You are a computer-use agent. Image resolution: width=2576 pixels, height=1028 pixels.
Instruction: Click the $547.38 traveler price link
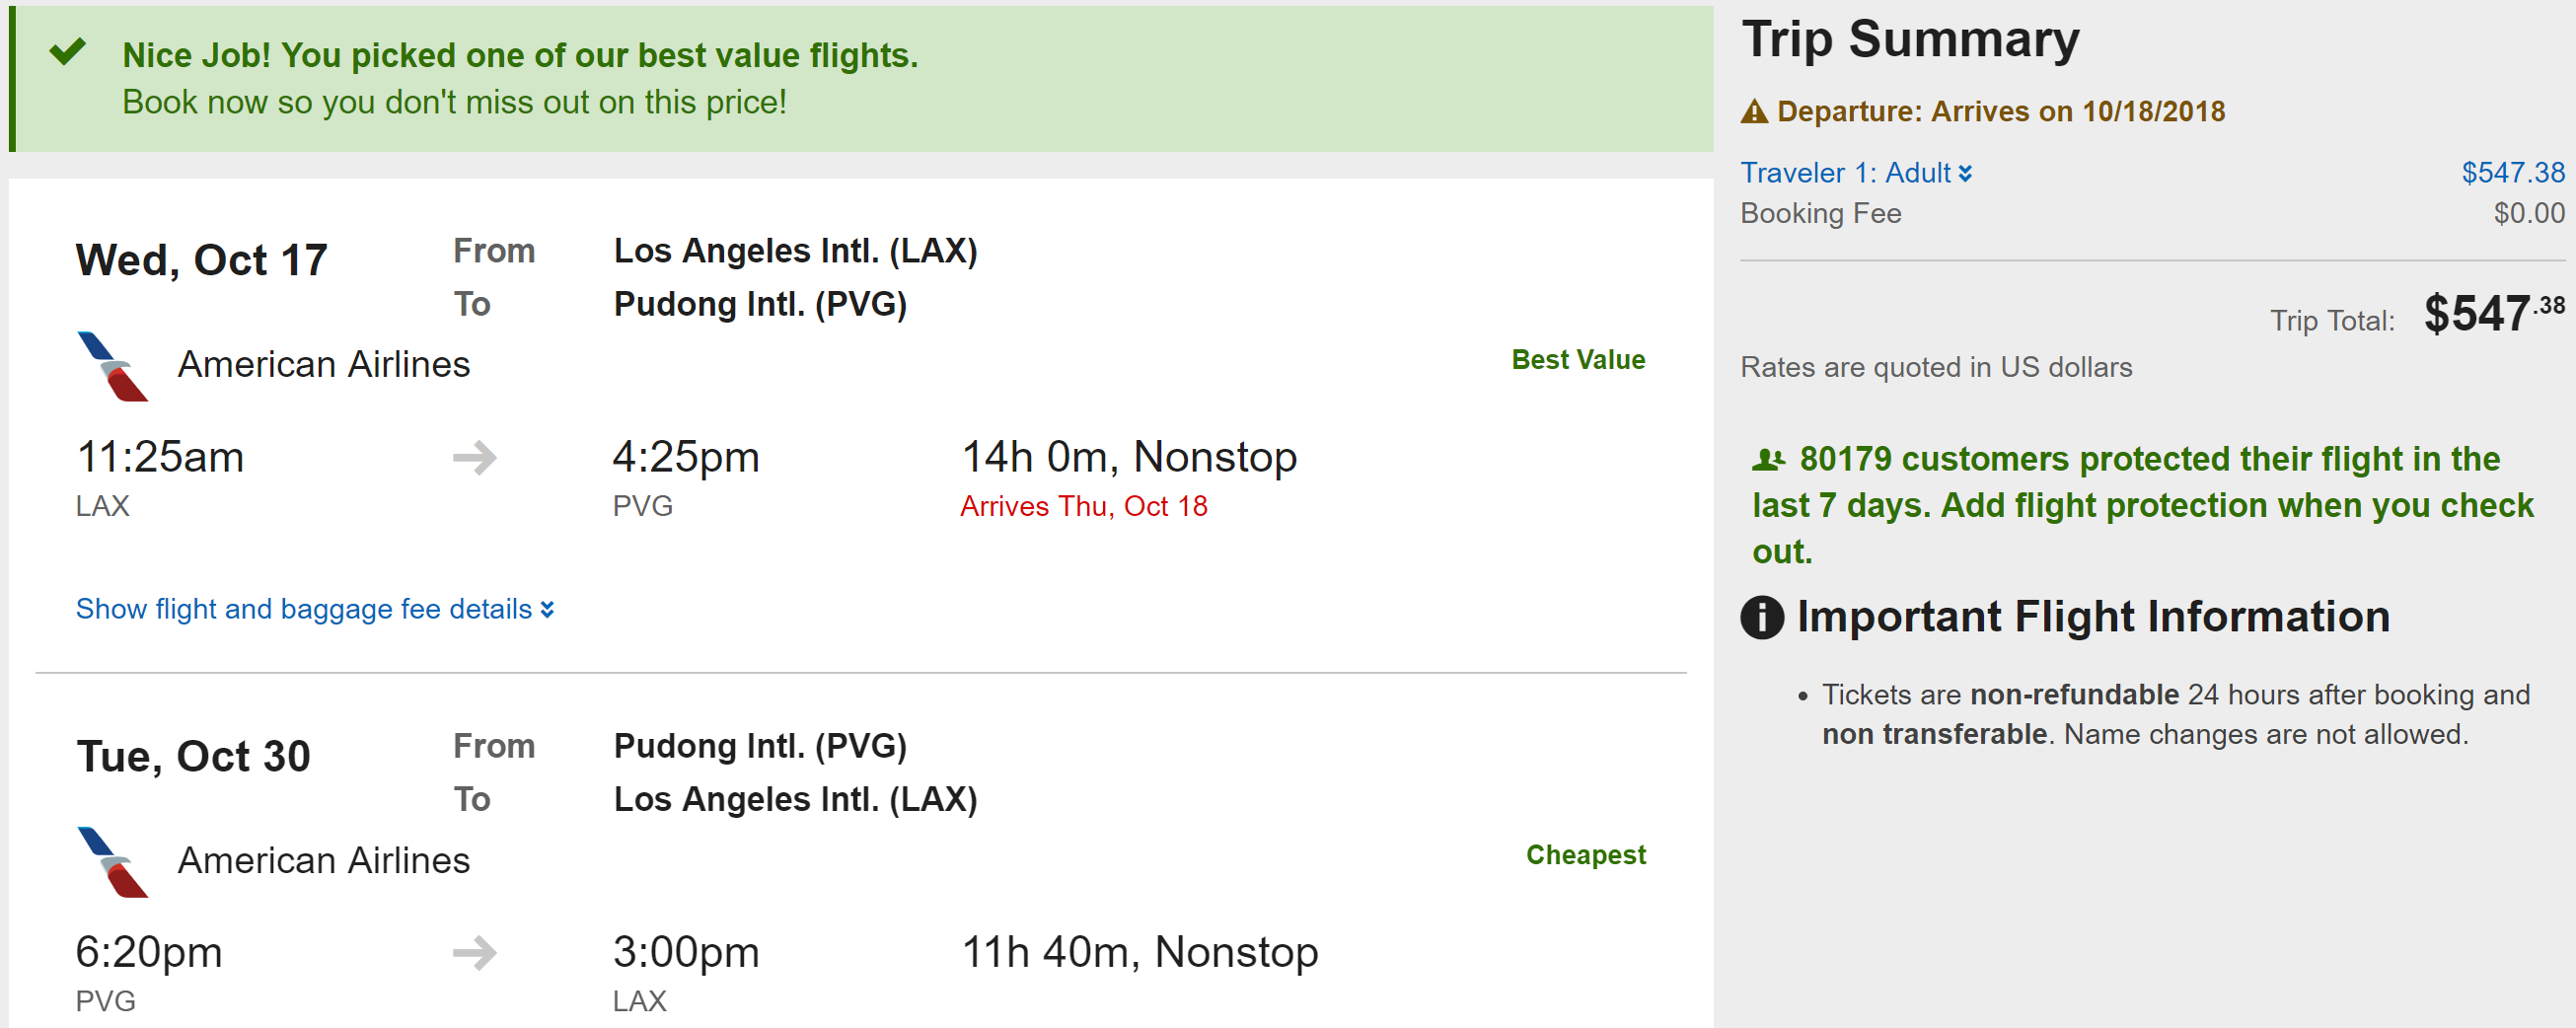point(2512,173)
